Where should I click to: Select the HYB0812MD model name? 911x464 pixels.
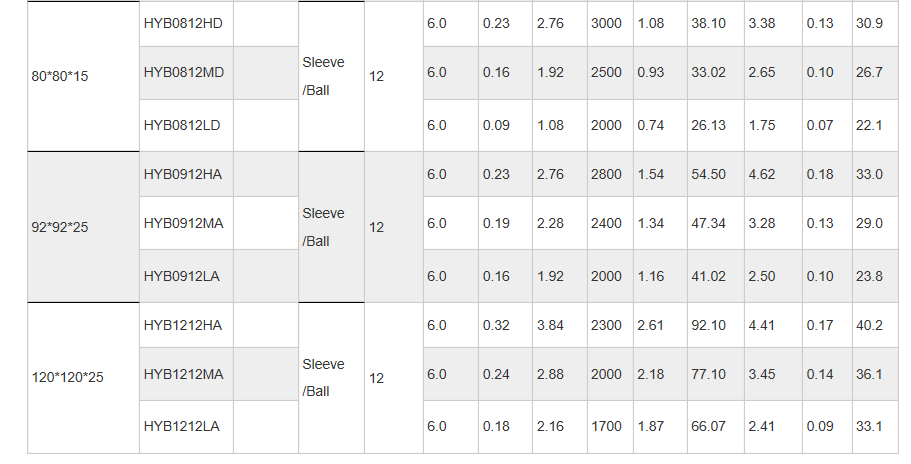[184, 72]
